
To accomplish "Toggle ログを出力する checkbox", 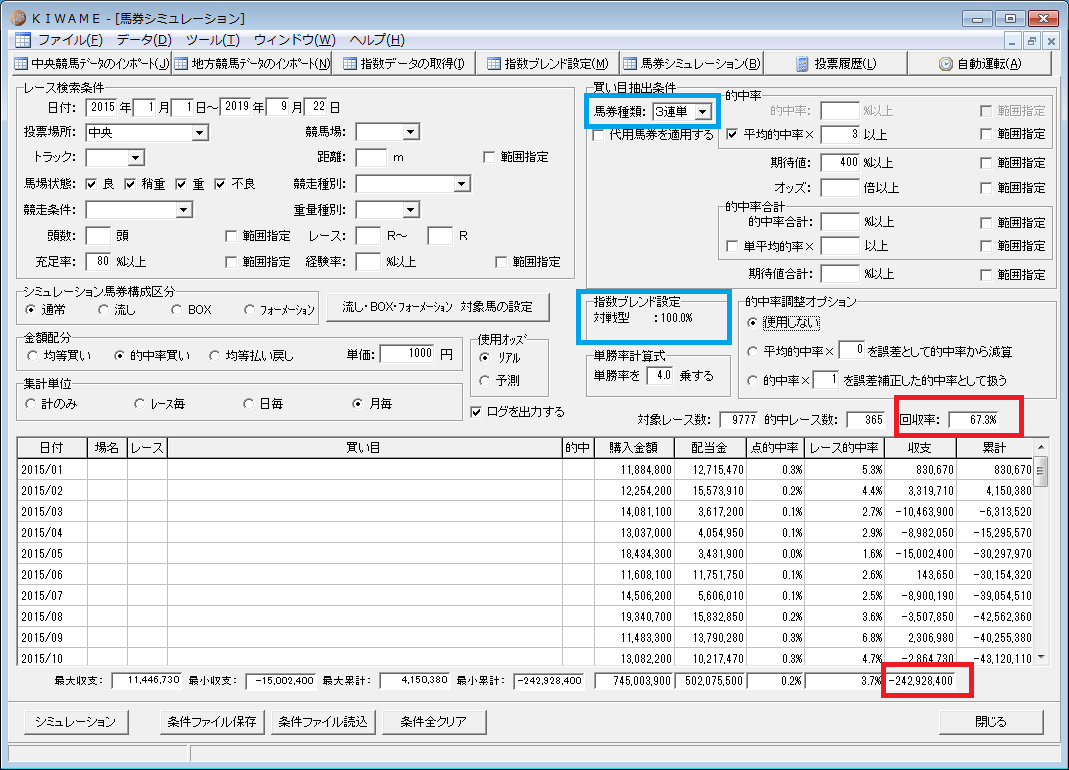I will click(x=477, y=412).
